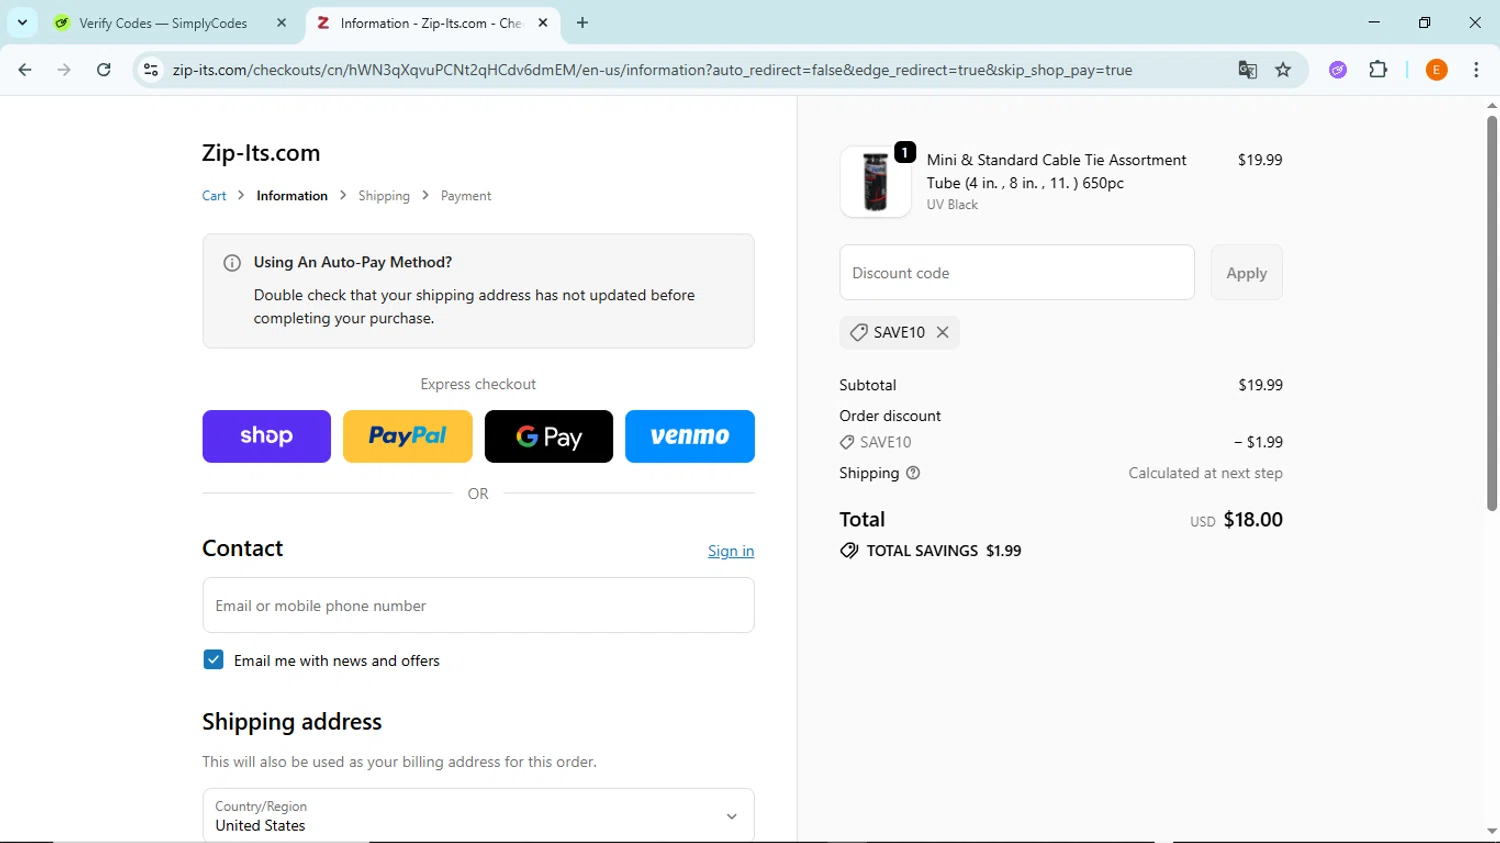Image resolution: width=1500 pixels, height=843 pixels.
Task: Open the tab search dropdown arrow
Action: (x=22, y=22)
